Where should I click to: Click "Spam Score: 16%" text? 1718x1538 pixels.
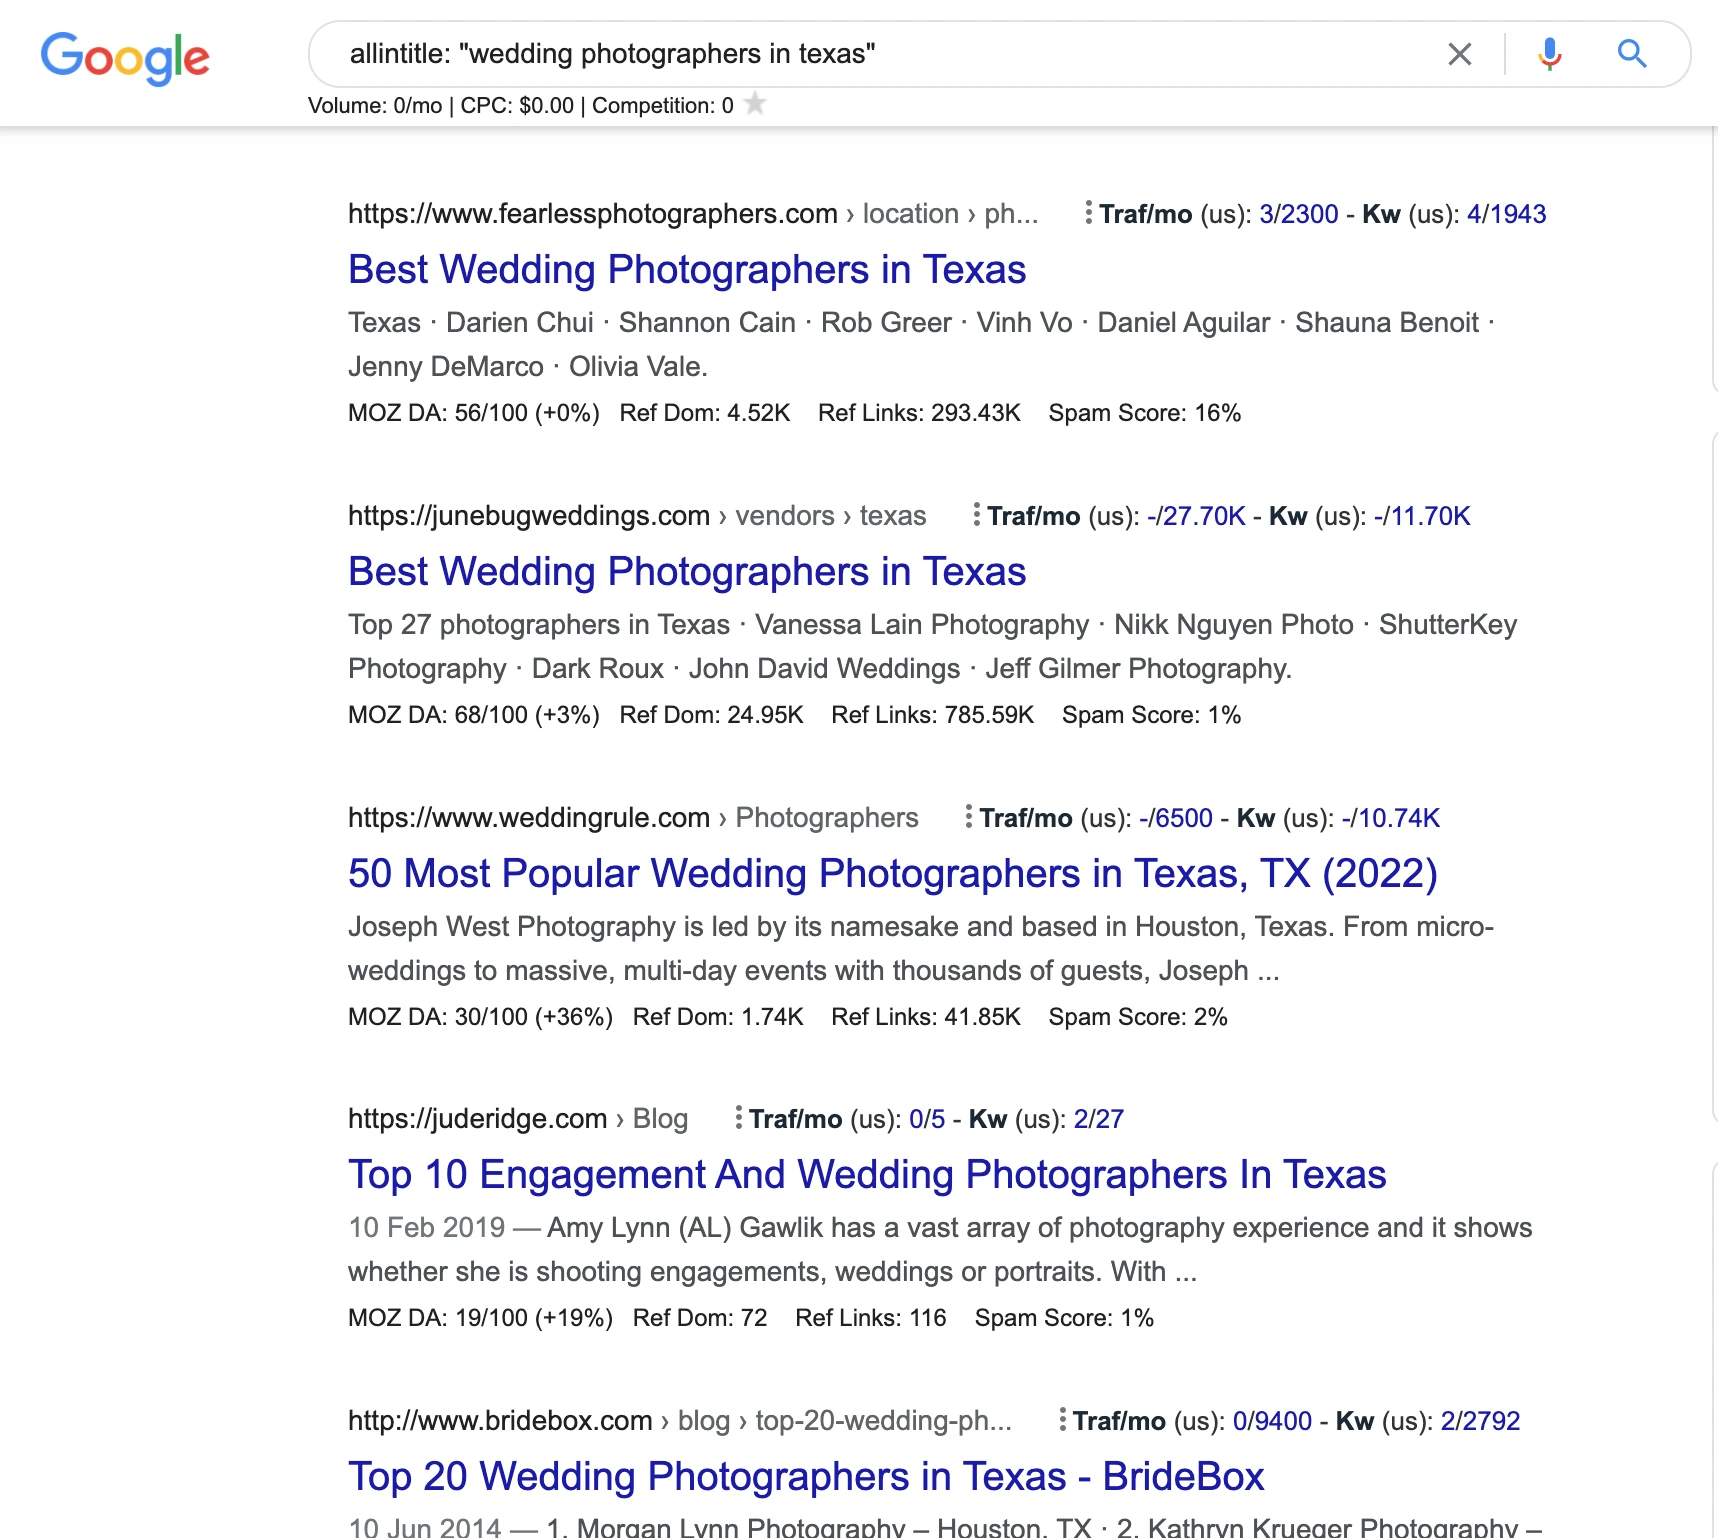pyautogui.click(x=1145, y=413)
